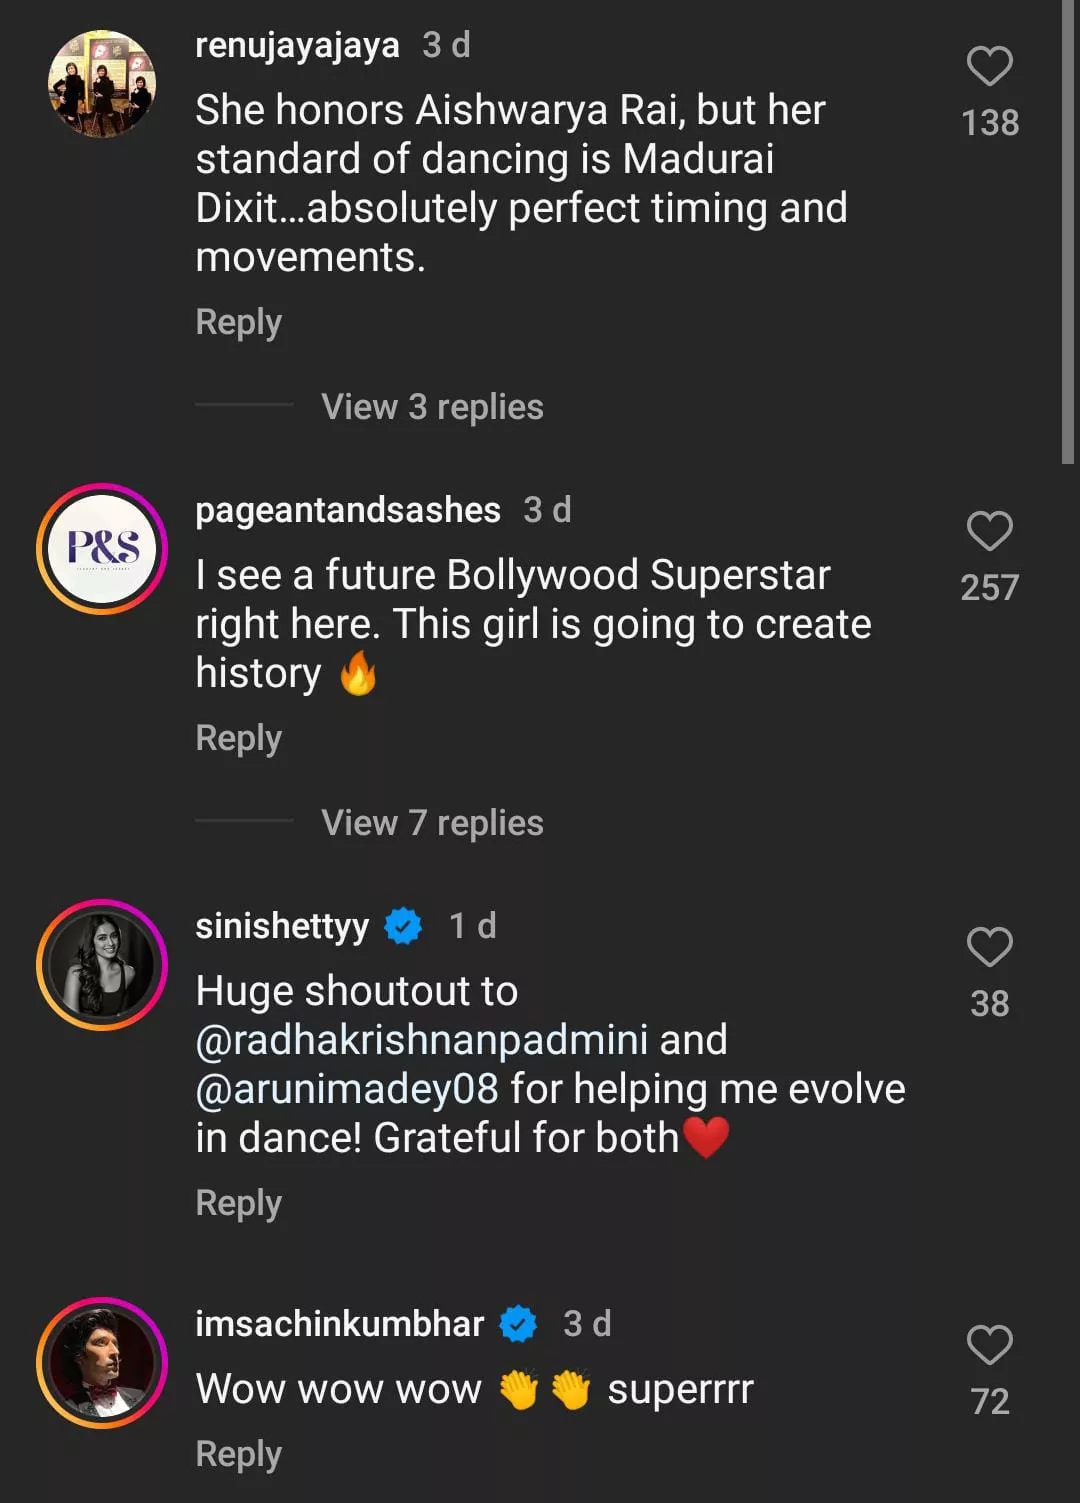
Task: Open the @arunimadey08 mention link
Action: pyautogui.click(x=347, y=1089)
